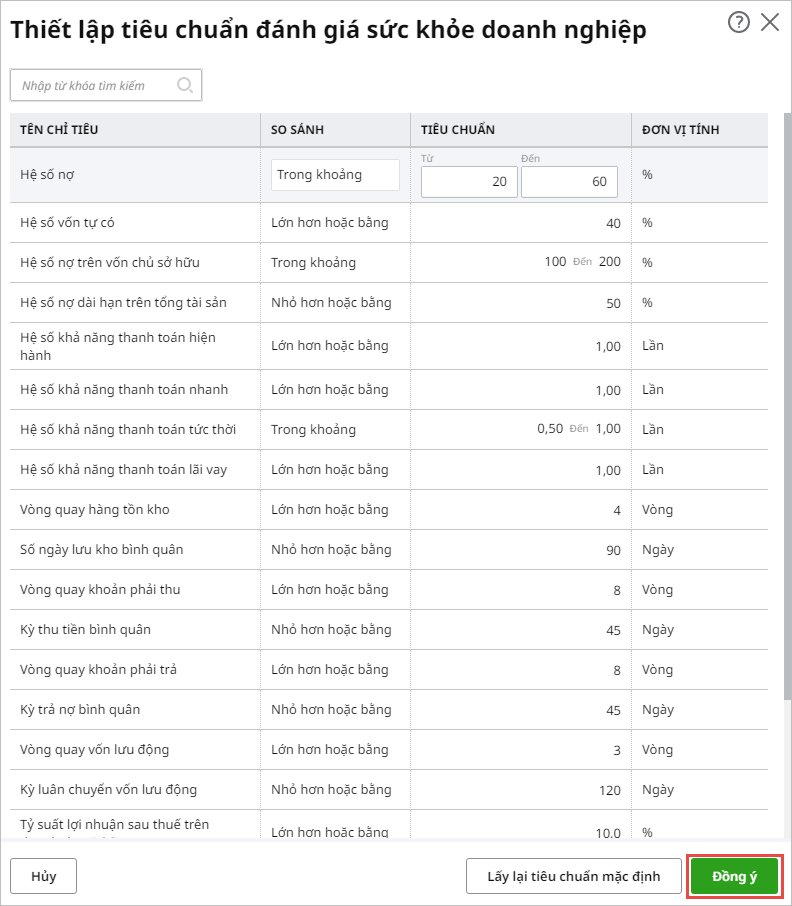This screenshot has height=906, width=792.
Task: Click the 'TÊN CHỈ TIÊU' column header
Action: pos(59,130)
